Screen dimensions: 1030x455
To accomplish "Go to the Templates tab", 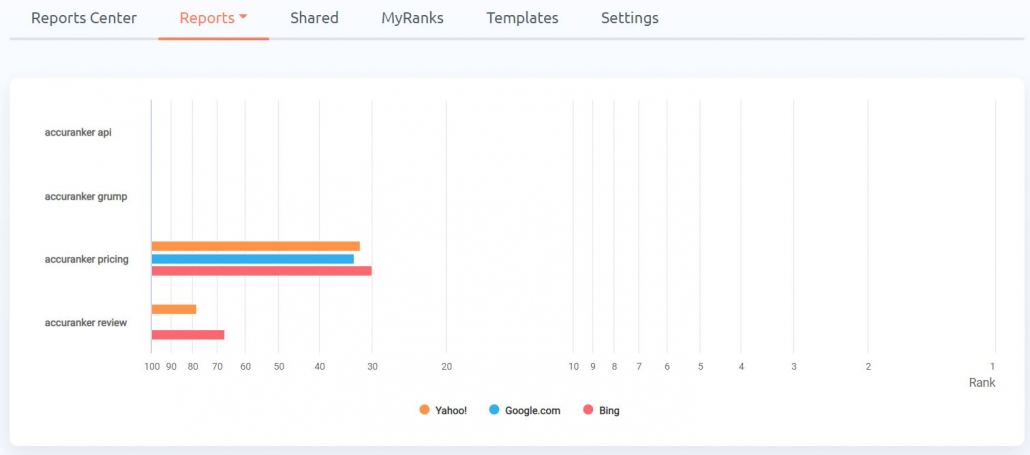I will point(522,18).
